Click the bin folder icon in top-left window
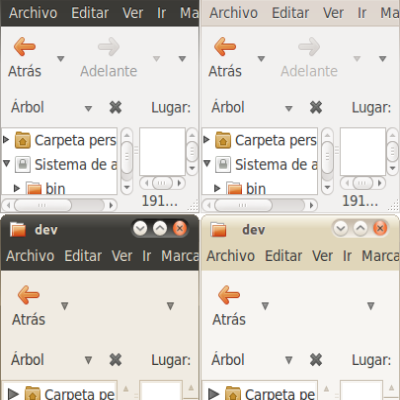 pyautogui.click(x=34, y=188)
